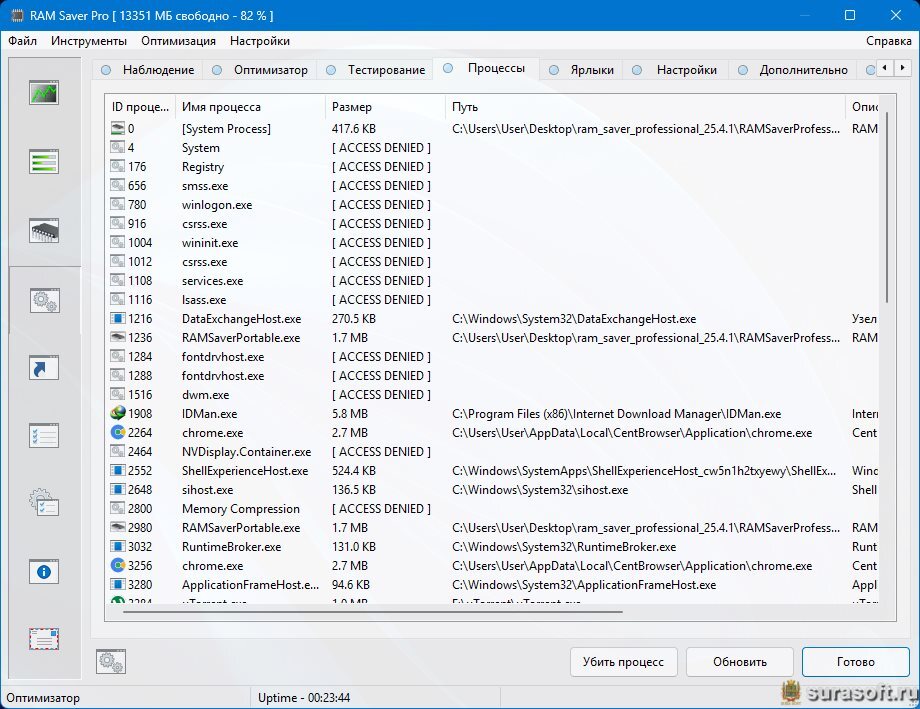Click the [System Process] row icon
This screenshot has height=709, width=920.
coord(118,128)
